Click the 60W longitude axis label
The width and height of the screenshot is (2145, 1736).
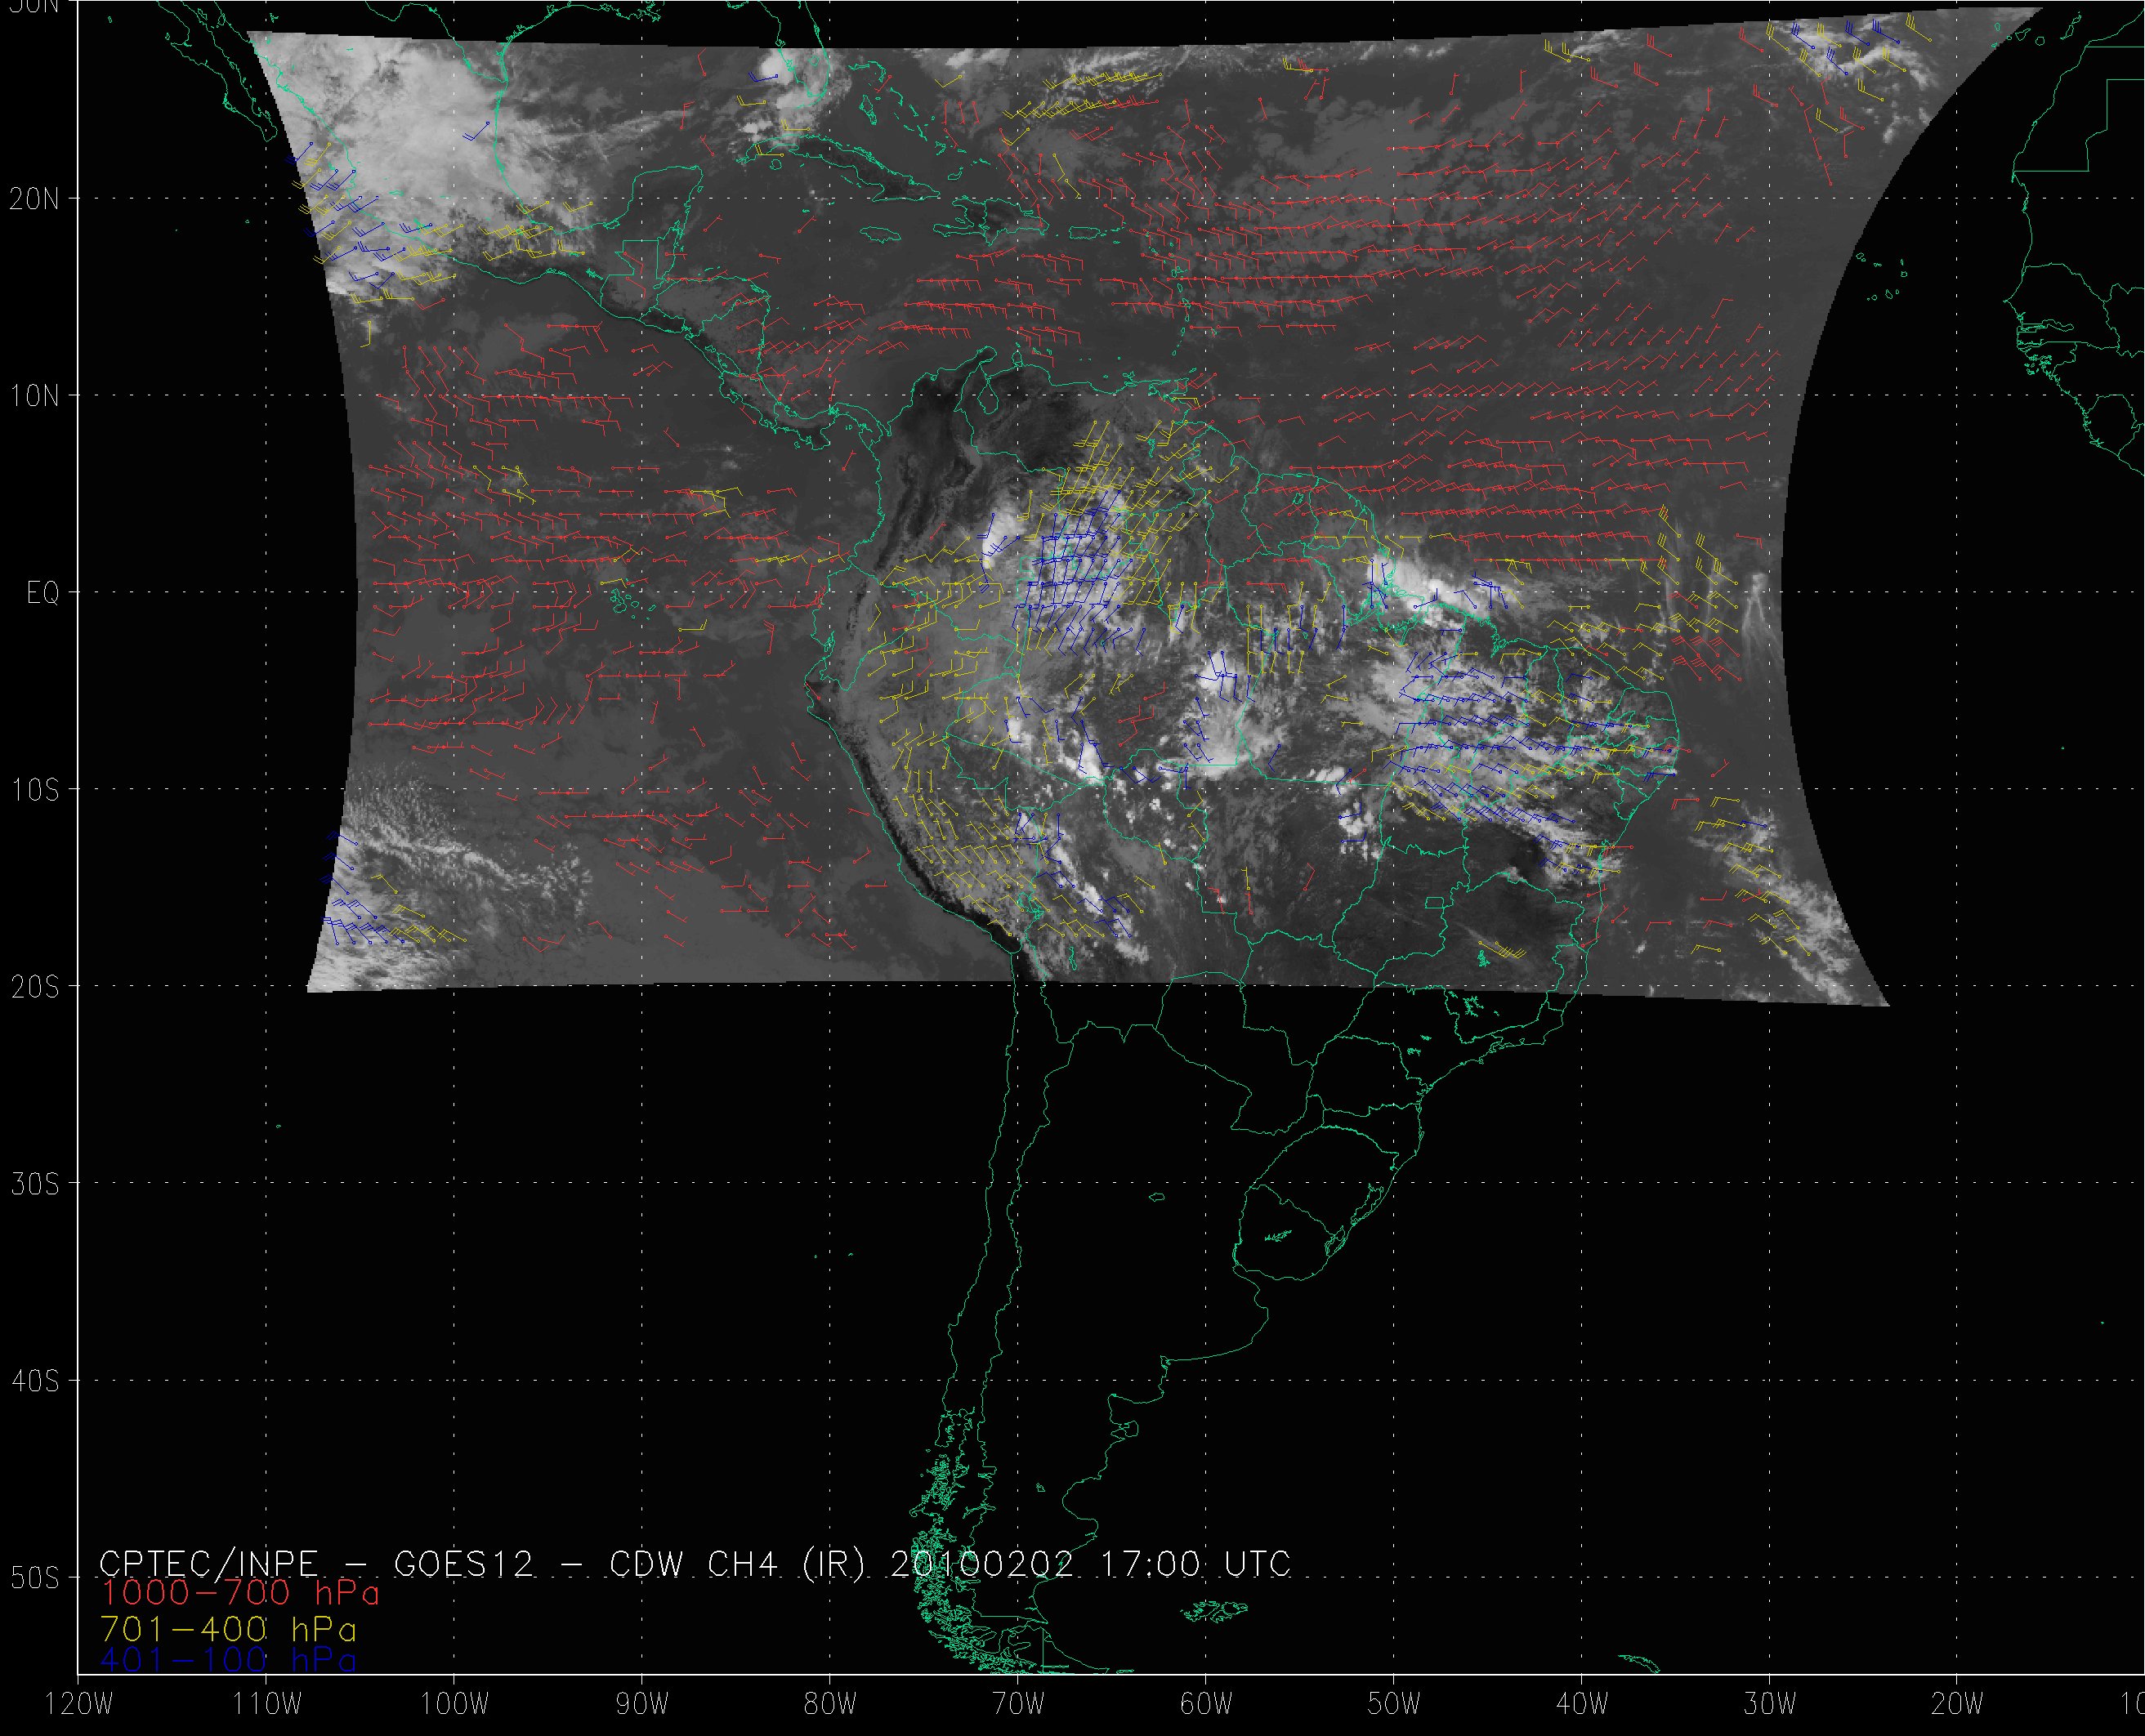(1206, 1705)
